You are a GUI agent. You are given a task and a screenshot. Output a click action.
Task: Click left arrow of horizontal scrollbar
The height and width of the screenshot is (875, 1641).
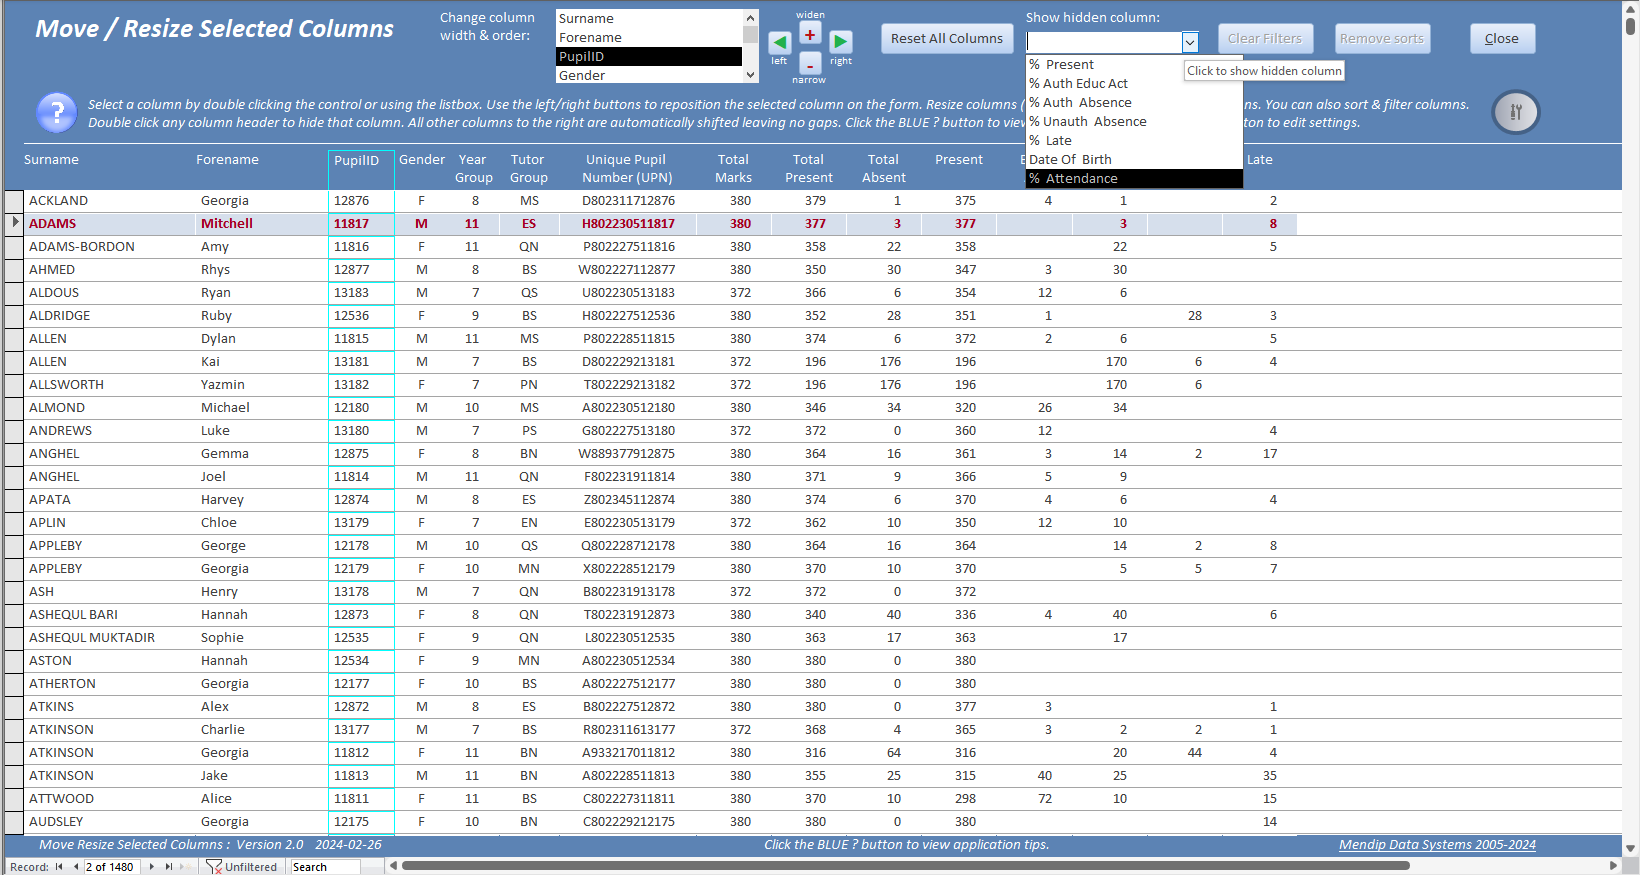(x=393, y=866)
